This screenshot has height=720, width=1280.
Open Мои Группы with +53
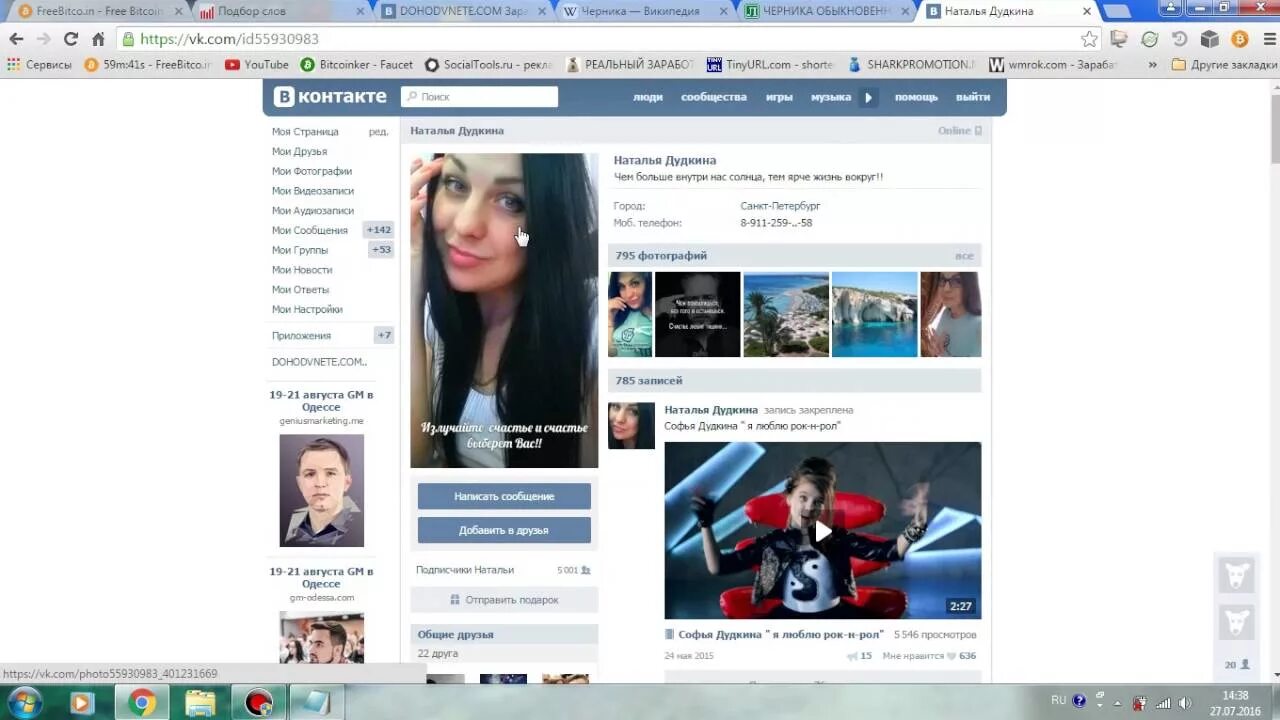click(x=331, y=250)
